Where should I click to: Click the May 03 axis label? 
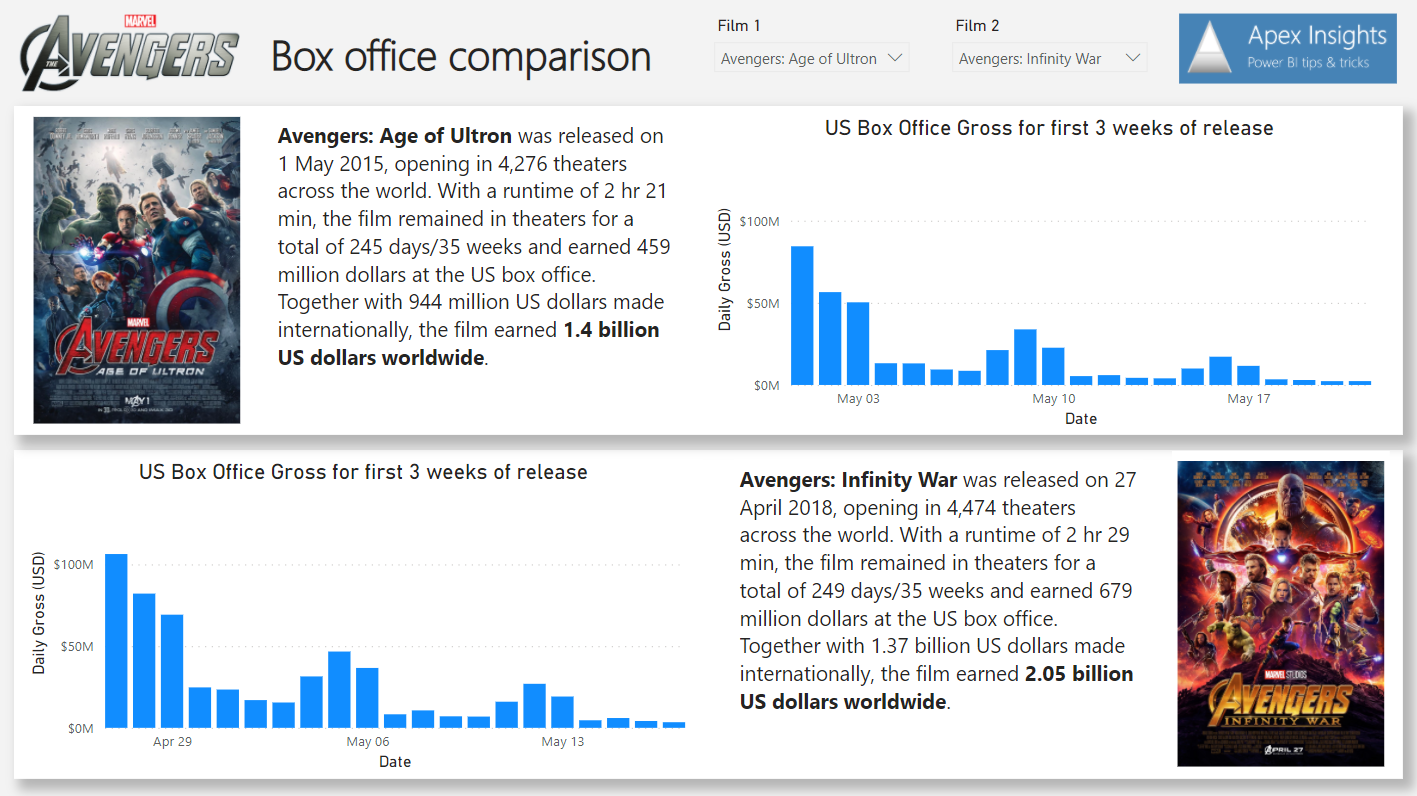858,399
